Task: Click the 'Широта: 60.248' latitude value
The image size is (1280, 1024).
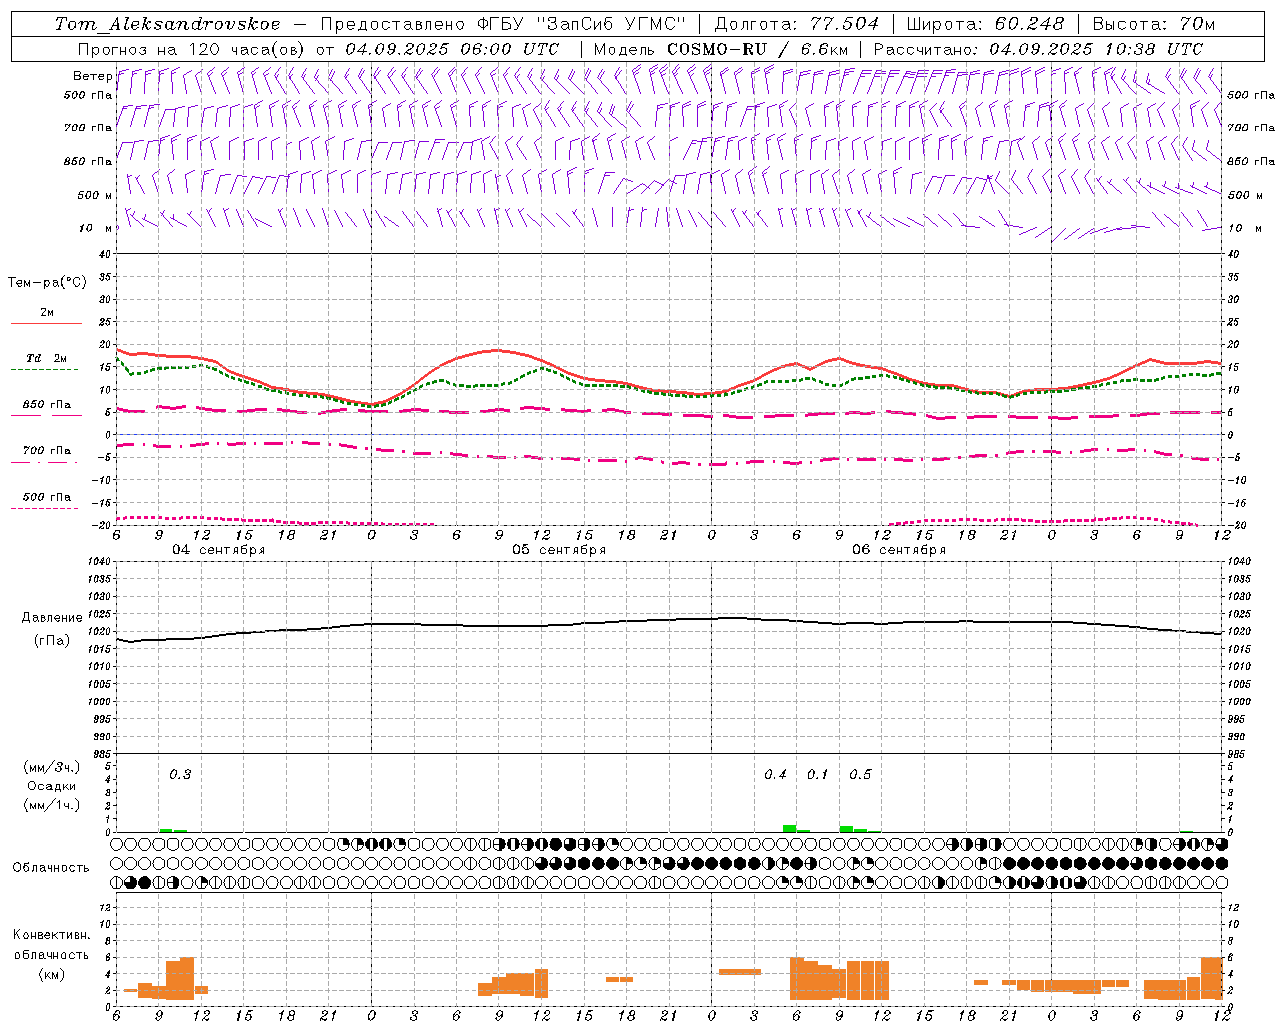Action: [985, 24]
